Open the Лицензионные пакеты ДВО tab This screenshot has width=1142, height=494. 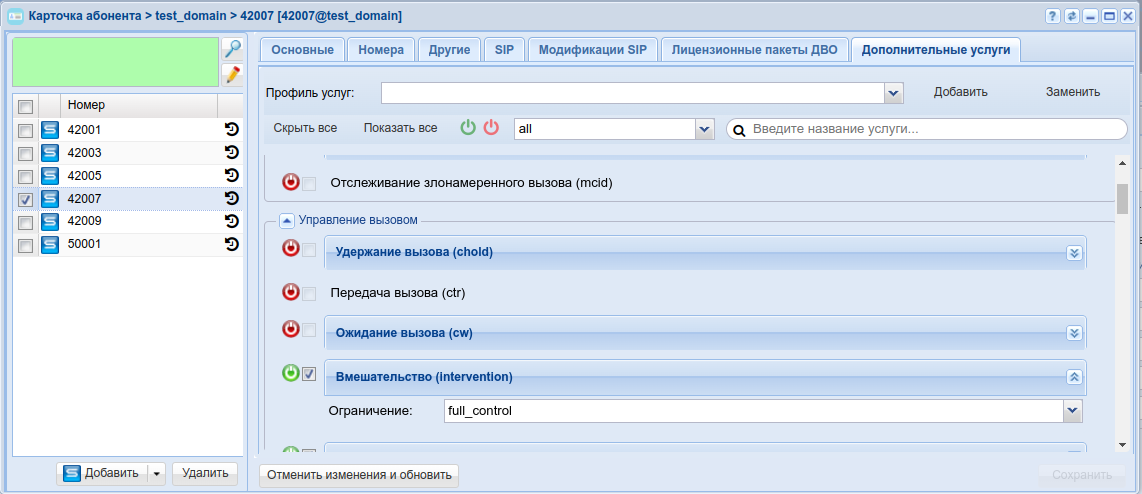point(755,50)
